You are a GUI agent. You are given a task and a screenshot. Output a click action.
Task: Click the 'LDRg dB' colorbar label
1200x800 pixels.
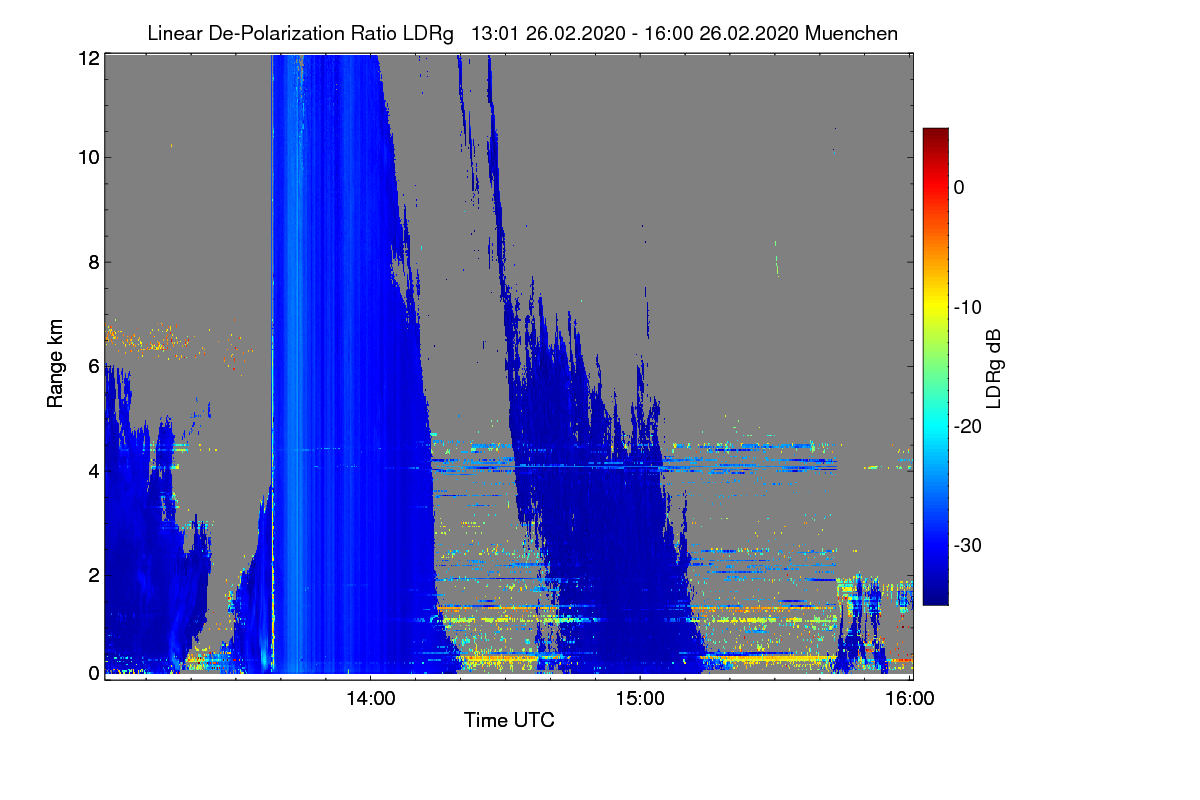click(993, 369)
